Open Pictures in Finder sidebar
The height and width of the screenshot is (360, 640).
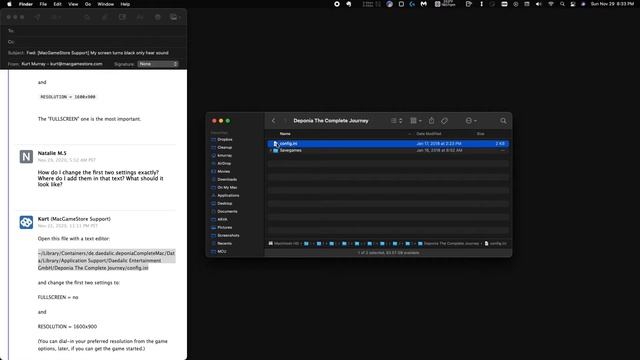click(x=224, y=227)
